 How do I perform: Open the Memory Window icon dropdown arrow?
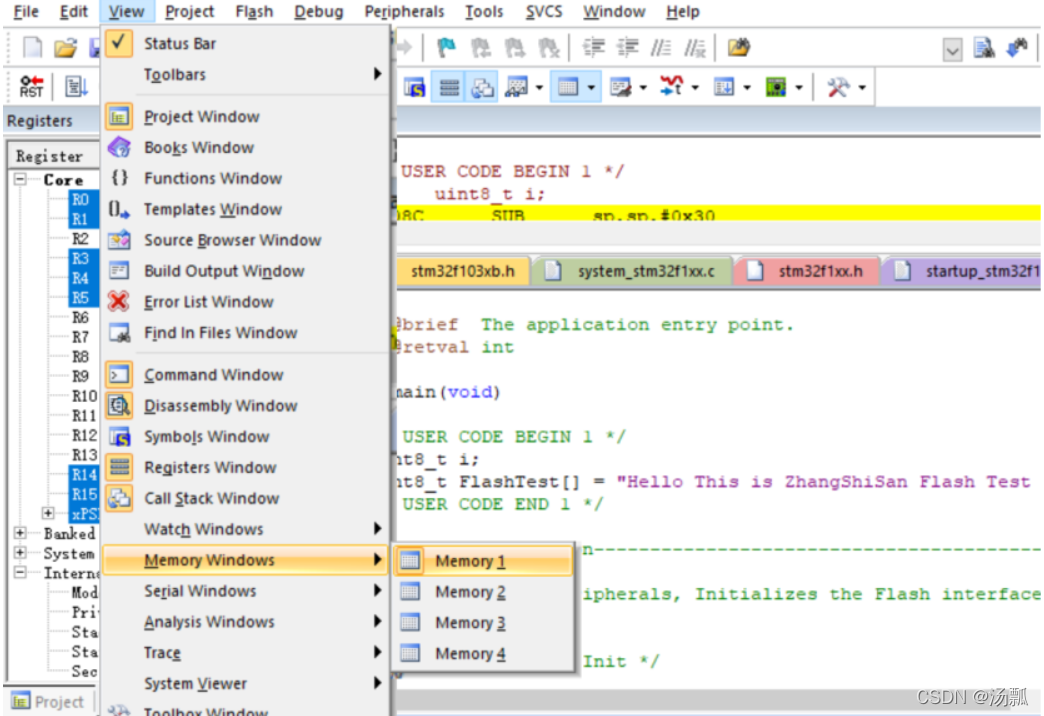point(591,87)
